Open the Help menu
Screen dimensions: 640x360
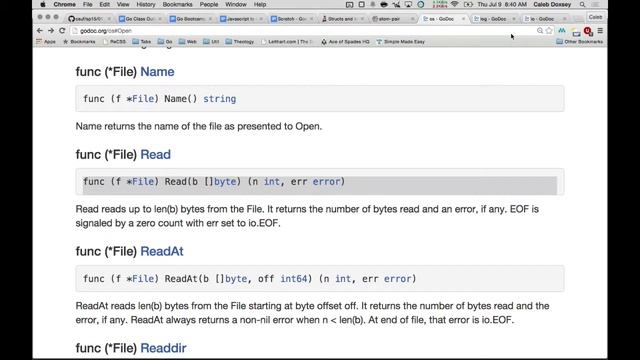pos(260,4)
